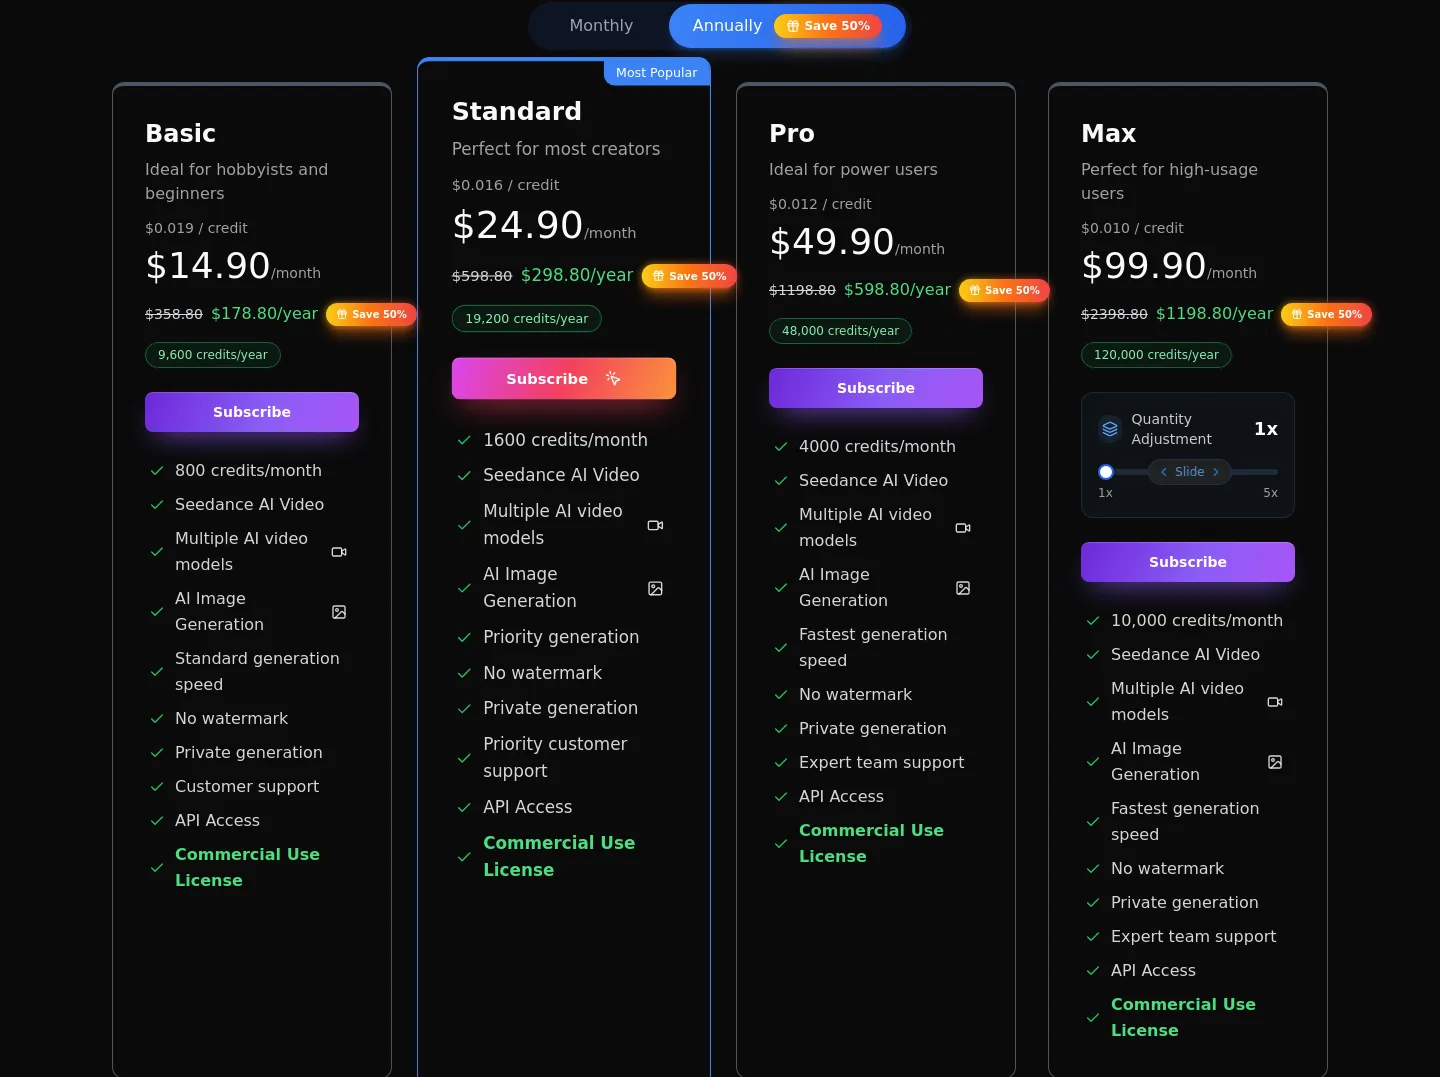Click the gift icon in Max's Save 50% badge
The width and height of the screenshot is (1440, 1077).
pyautogui.click(x=1297, y=314)
